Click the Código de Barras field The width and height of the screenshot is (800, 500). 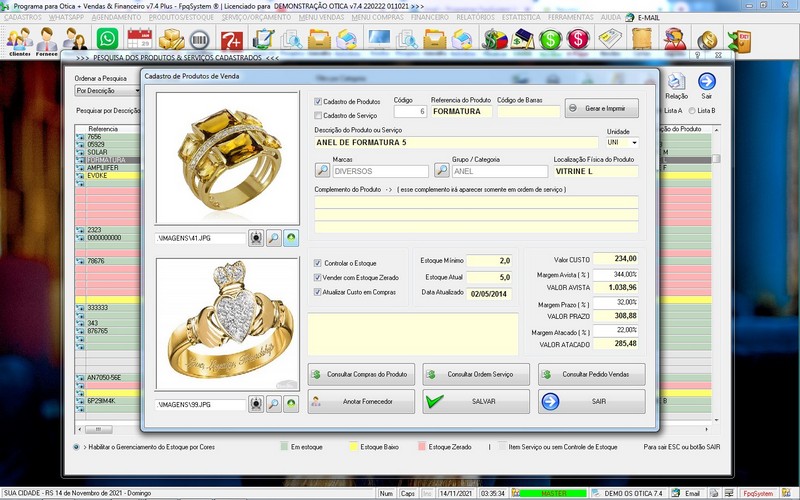tap(529, 111)
